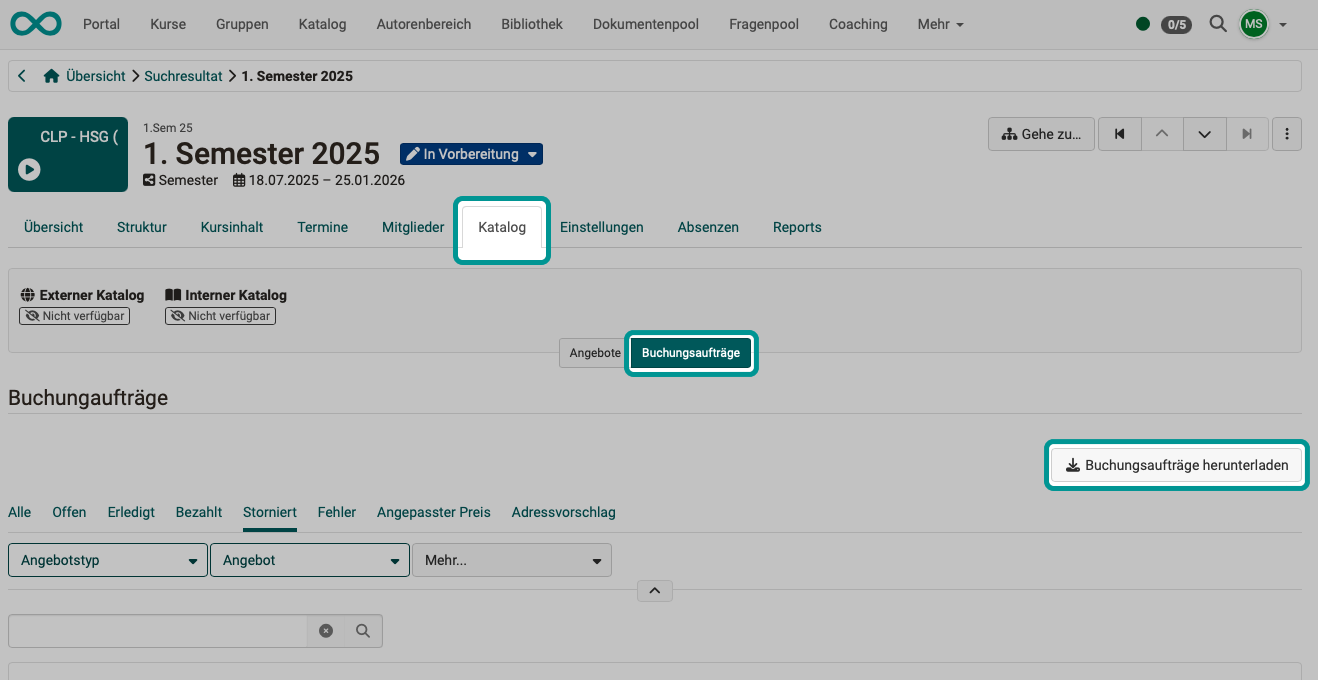This screenshot has height=680, width=1318.
Task: Go back to Suchresultat breadcrumb link
Action: coord(183,76)
